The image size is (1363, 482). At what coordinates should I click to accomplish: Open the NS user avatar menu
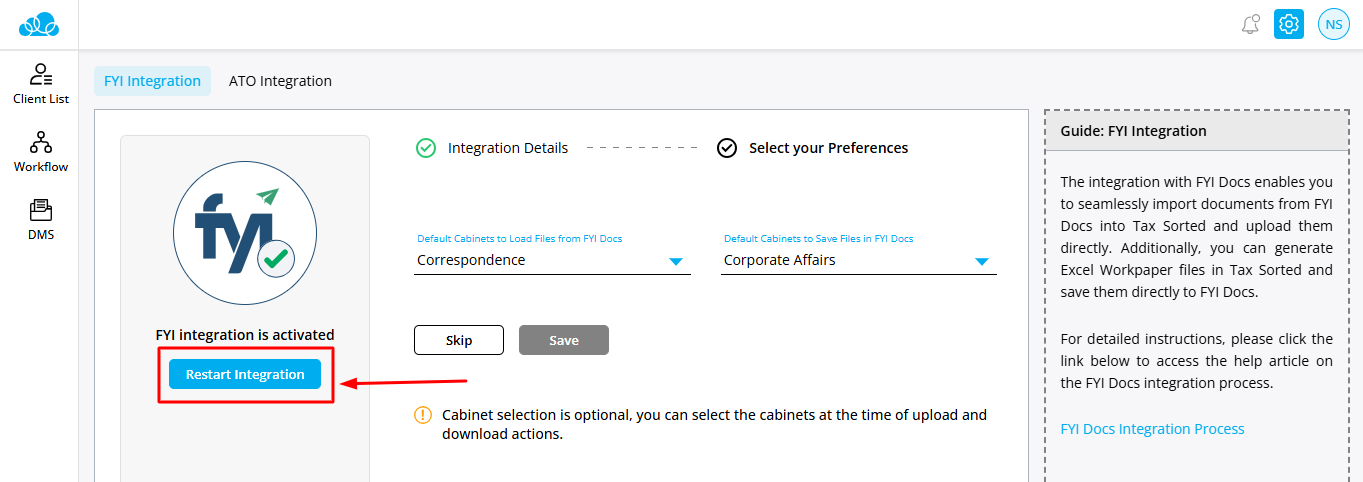[x=1334, y=24]
